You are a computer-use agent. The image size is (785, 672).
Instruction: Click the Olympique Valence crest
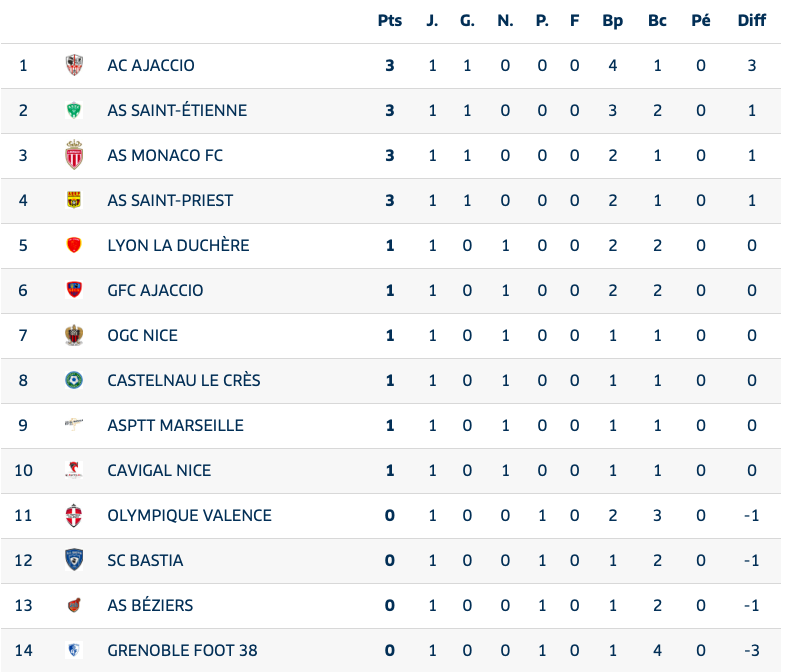click(x=74, y=516)
